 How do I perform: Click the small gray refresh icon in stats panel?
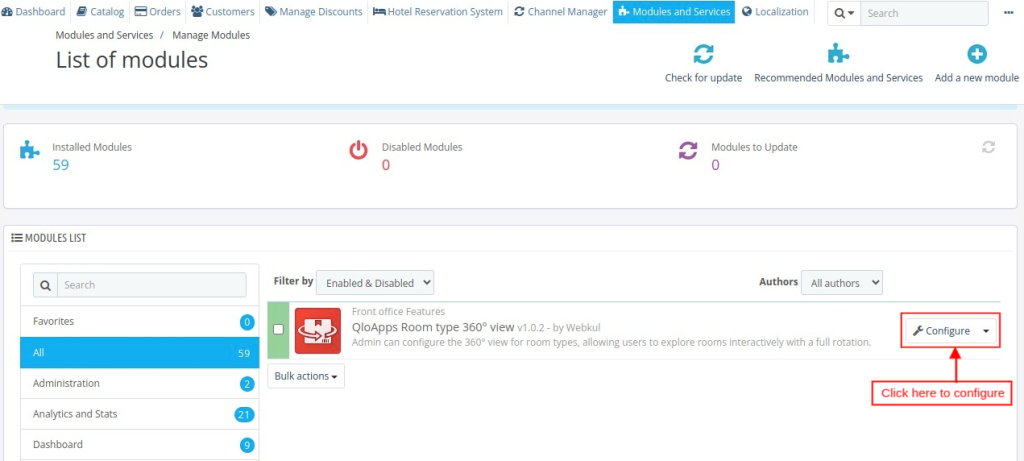(988, 147)
